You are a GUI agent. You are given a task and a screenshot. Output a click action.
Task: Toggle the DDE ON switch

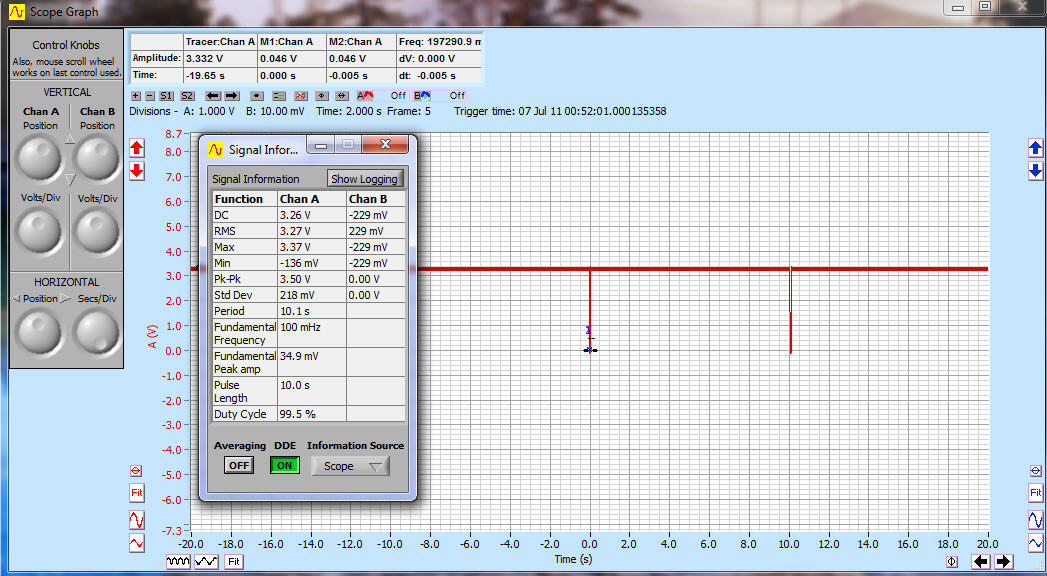tap(285, 466)
